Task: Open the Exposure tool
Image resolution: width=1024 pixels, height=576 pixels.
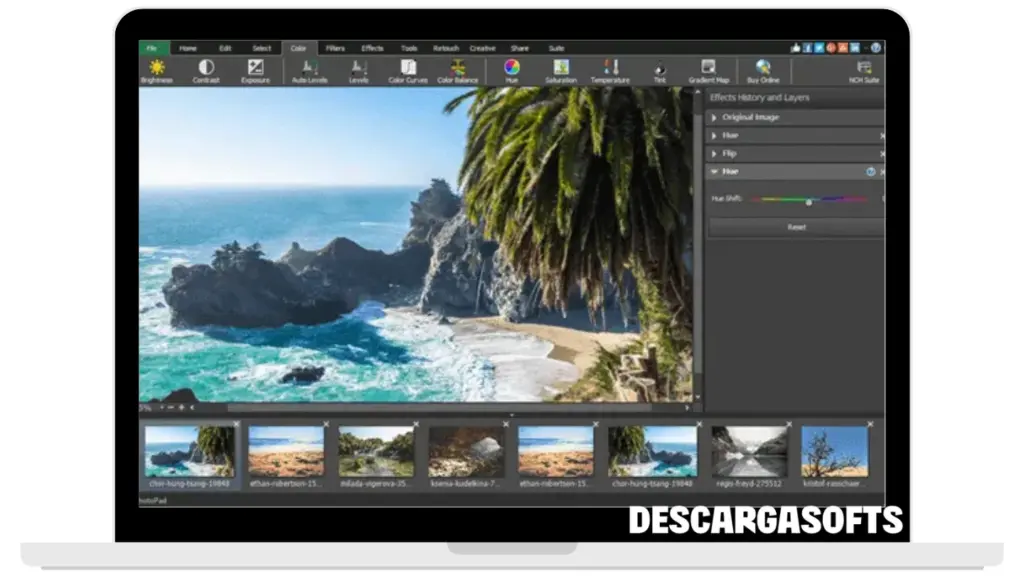Action: coord(255,68)
